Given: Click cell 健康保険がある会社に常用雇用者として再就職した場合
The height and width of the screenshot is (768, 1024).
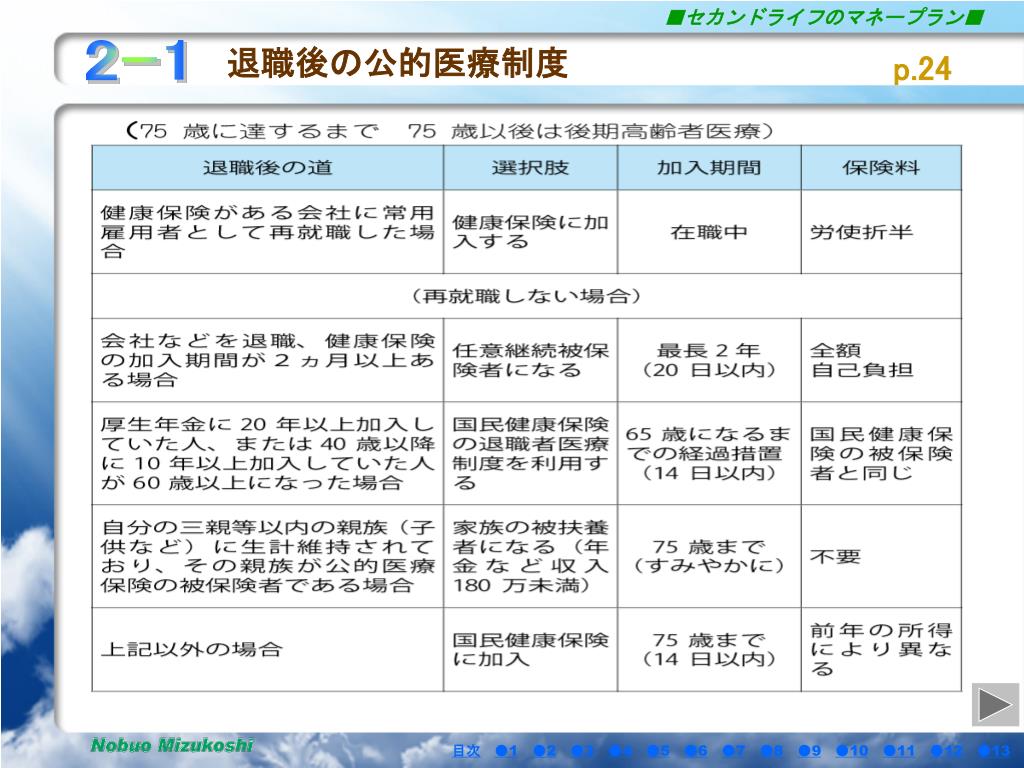Looking at the screenshot, I should pyautogui.click(x=268, y=232).
